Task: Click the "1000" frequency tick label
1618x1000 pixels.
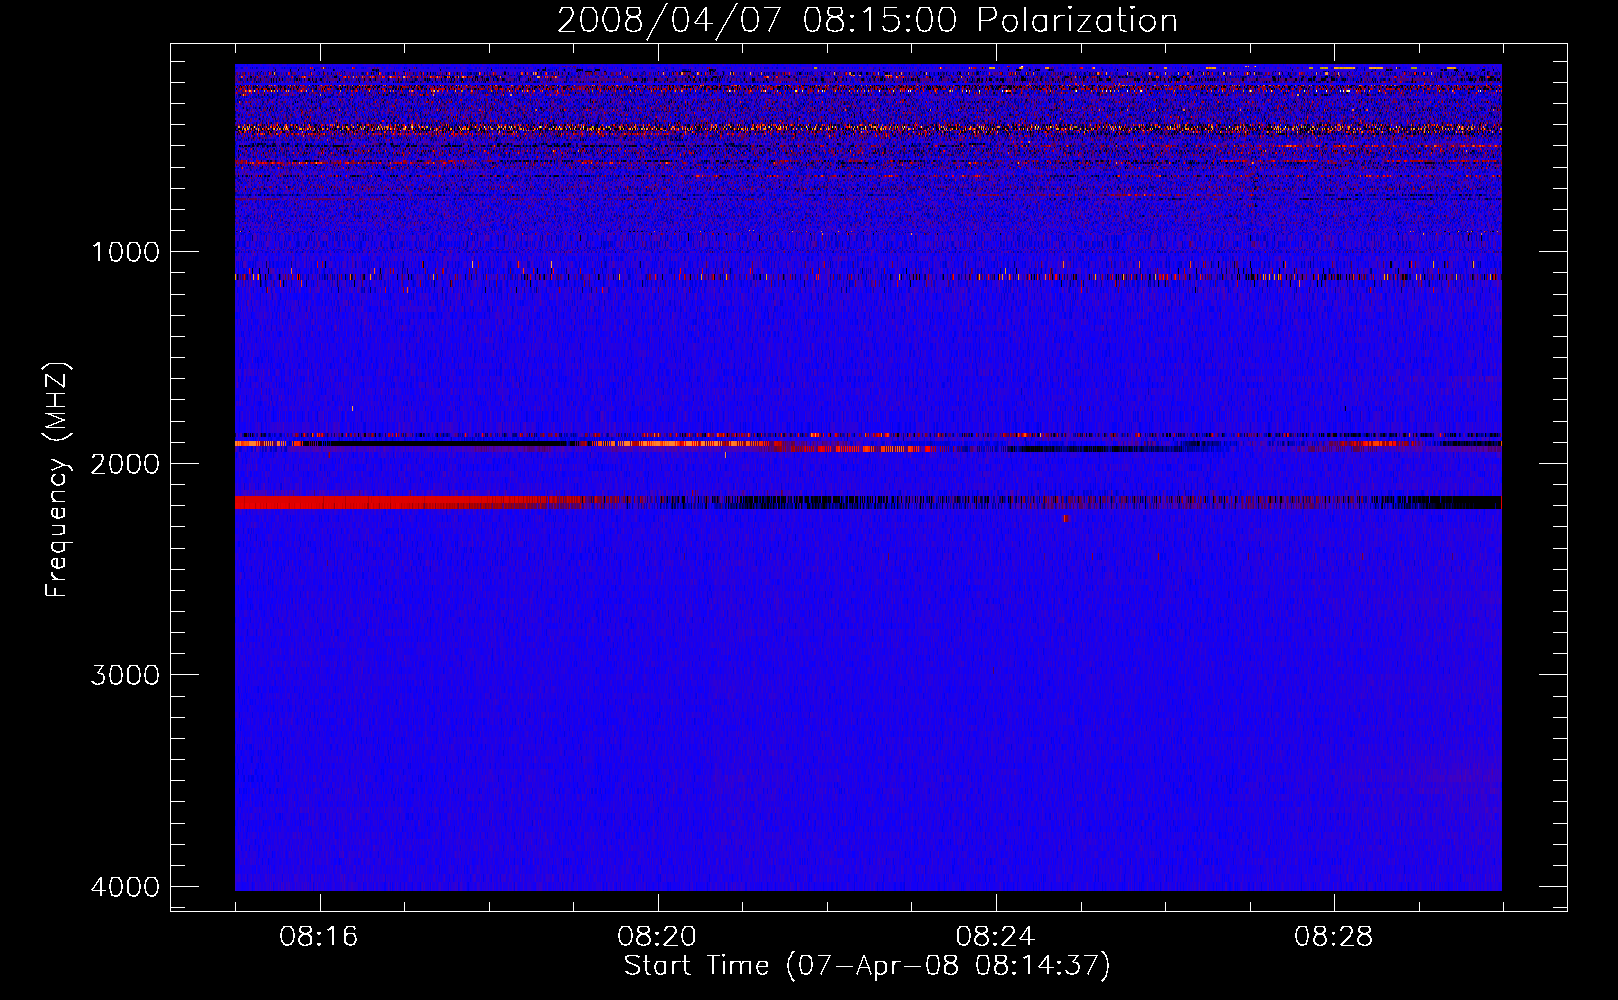Action: pos(125,251)
